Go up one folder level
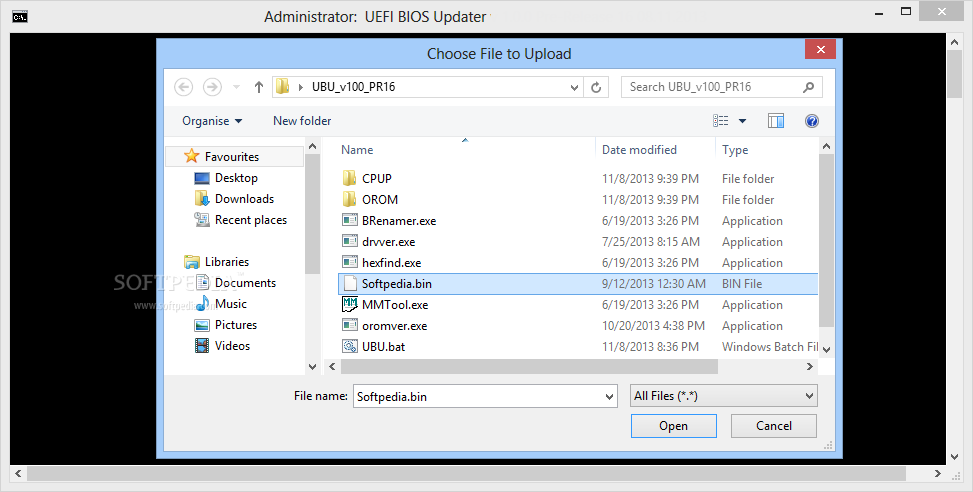The height and width of the screenshot is (492, 973). (259, 87)
